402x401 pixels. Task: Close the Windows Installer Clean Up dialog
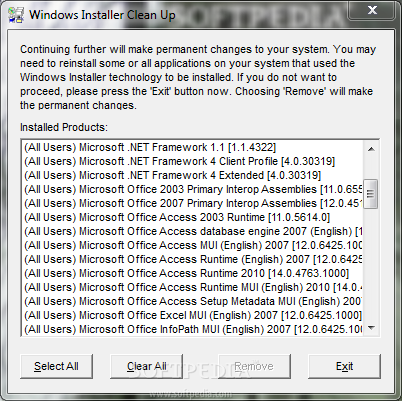[372, 10]
